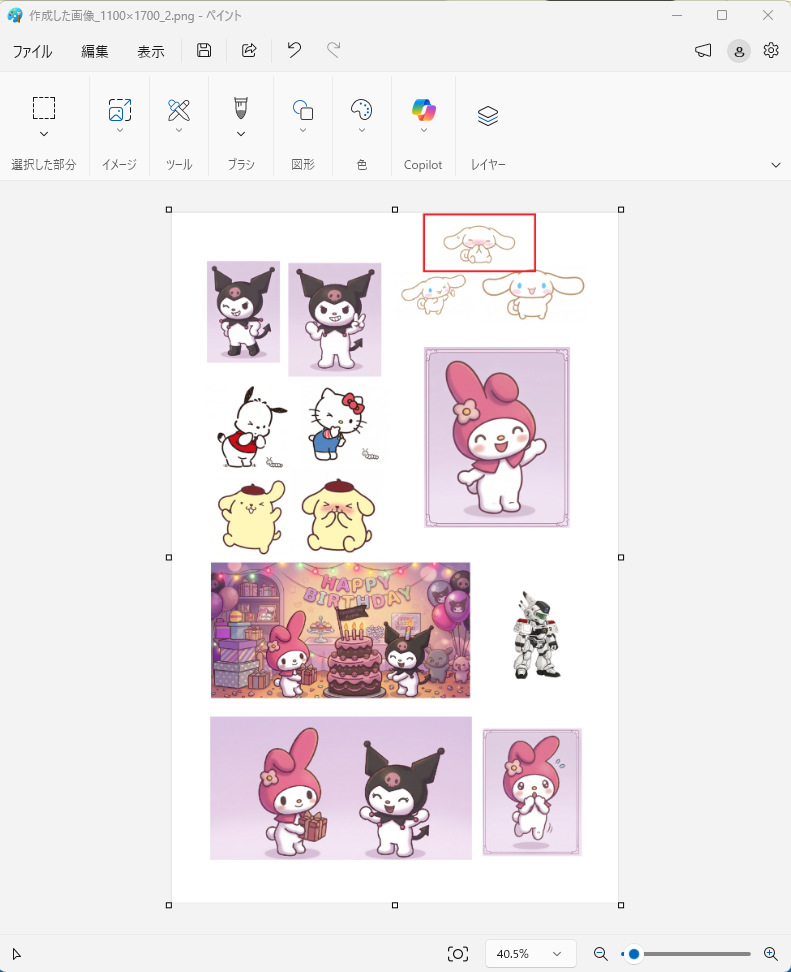Viewport: 791px width, 972px height.
Task: Open the レイヤー layers panel icon
Action: click(x=488, y=115)
